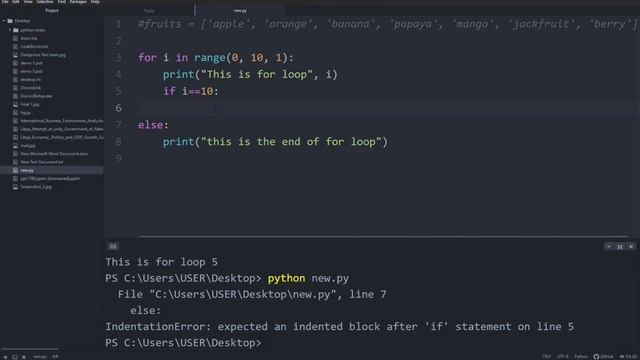Select highlighted new.py in the tree
640x360 pixels.
pos(52,170)
